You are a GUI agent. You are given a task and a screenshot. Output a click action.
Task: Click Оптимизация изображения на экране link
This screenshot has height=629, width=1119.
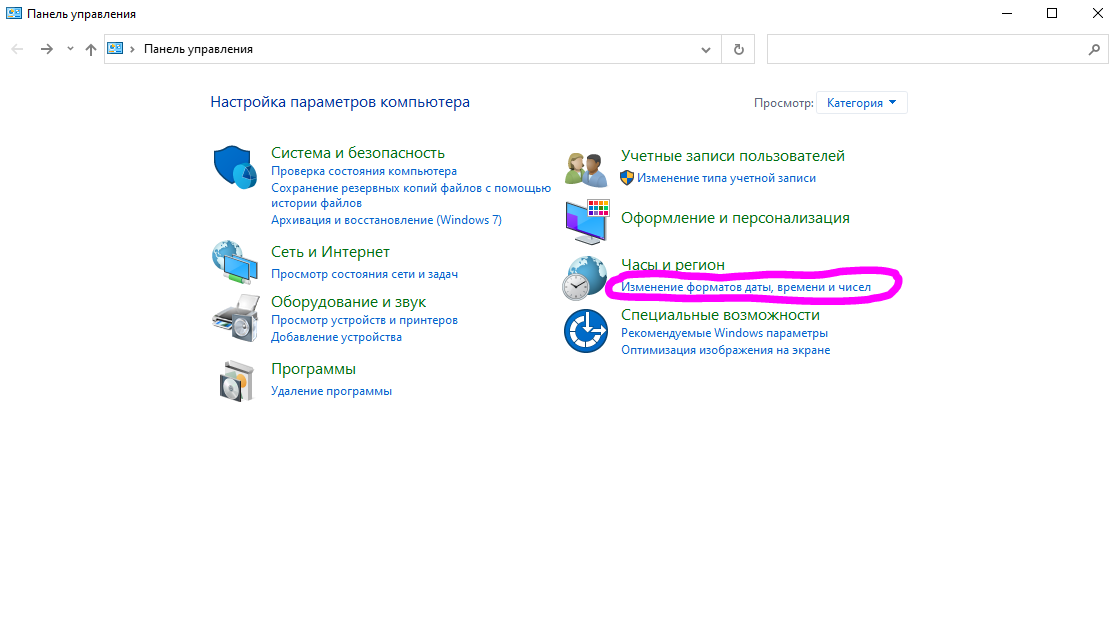pos(726,350)
